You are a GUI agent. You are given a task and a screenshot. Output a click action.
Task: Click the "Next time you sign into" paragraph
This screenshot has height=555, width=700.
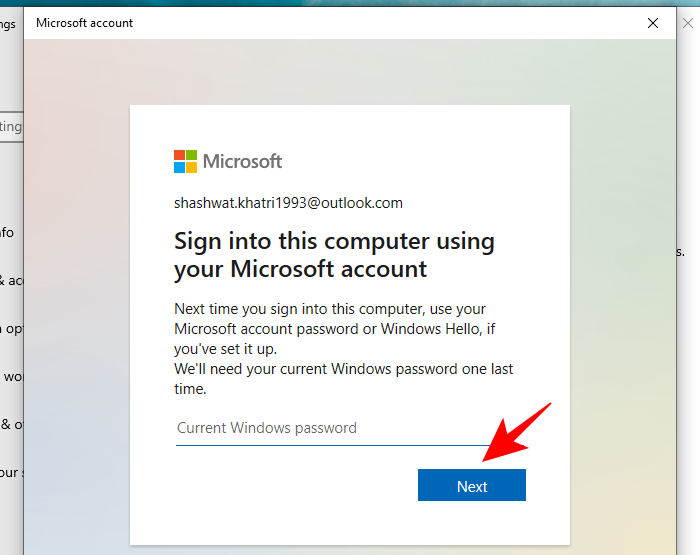[x=330, y=329]
